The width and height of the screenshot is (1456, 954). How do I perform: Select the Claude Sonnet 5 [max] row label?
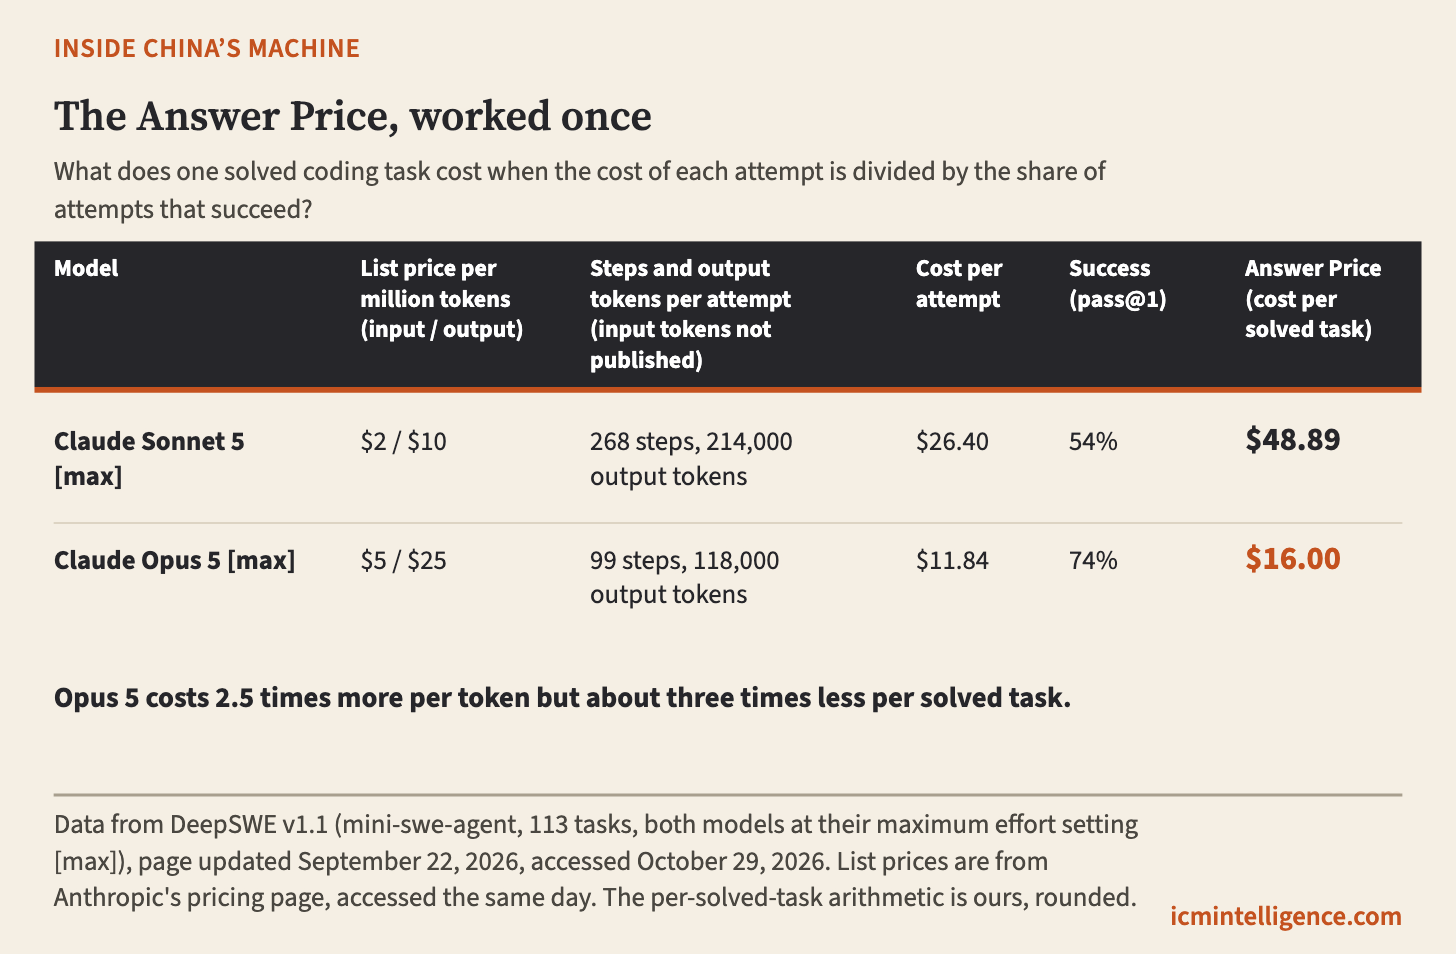click(149, 458)
